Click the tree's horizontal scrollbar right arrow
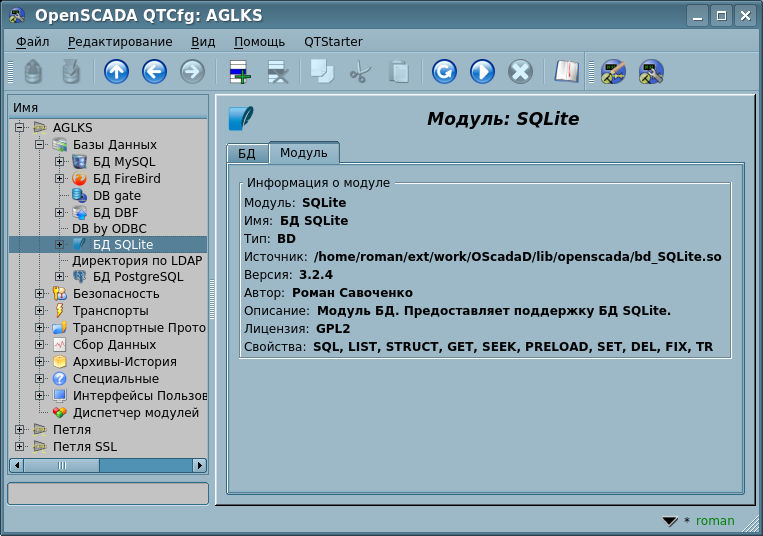Viewport: 763px width, 536px height. (200, 465)
